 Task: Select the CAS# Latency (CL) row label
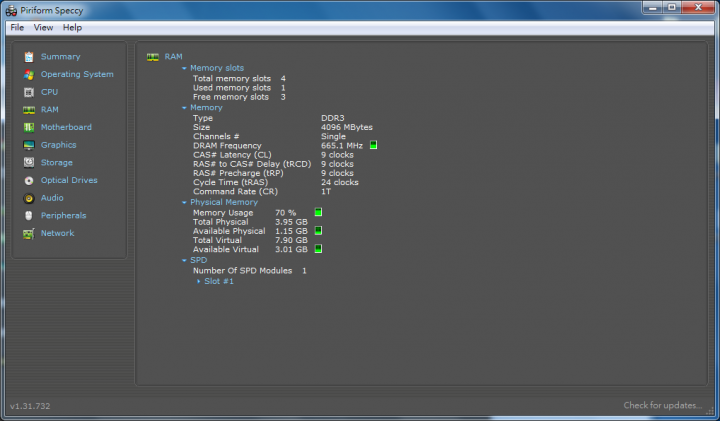pos(232,155)
